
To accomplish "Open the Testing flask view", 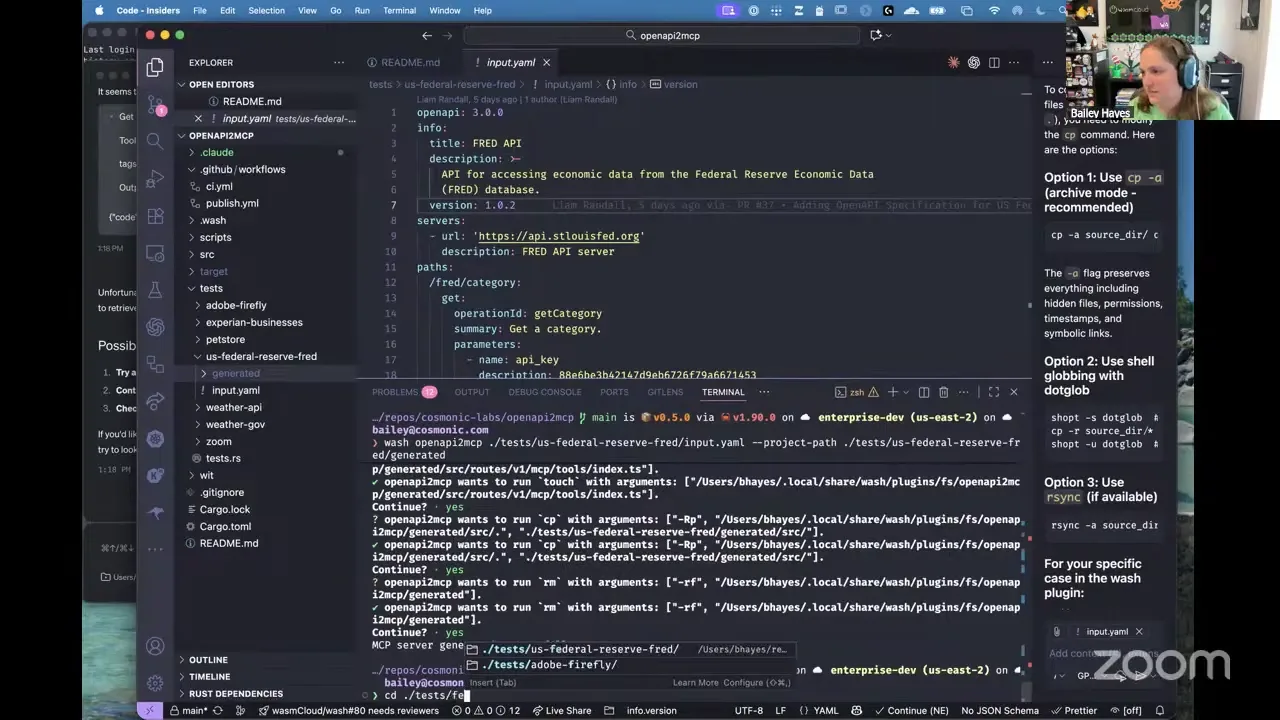I will point(155,290).
